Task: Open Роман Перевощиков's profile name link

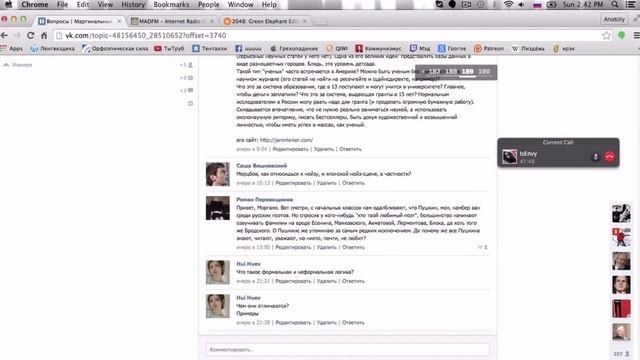Action: tap(264, 200)
